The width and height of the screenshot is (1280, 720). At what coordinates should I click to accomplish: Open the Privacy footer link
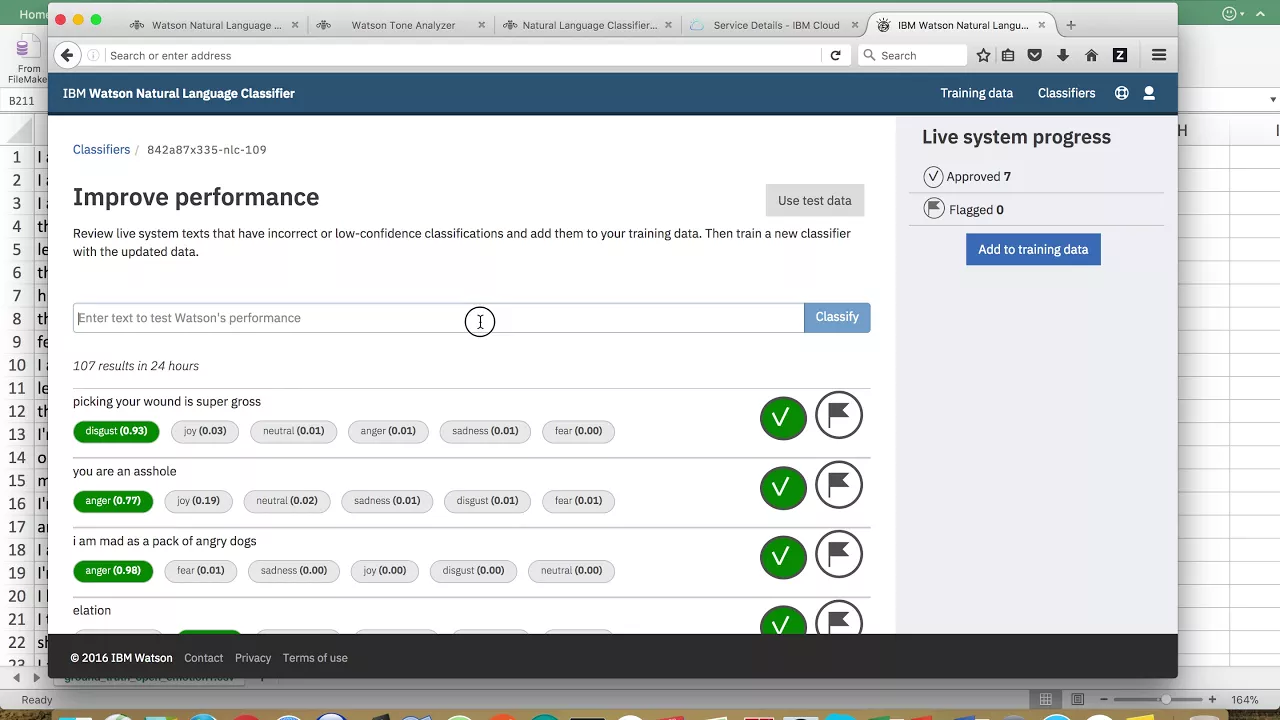(253, 658)
